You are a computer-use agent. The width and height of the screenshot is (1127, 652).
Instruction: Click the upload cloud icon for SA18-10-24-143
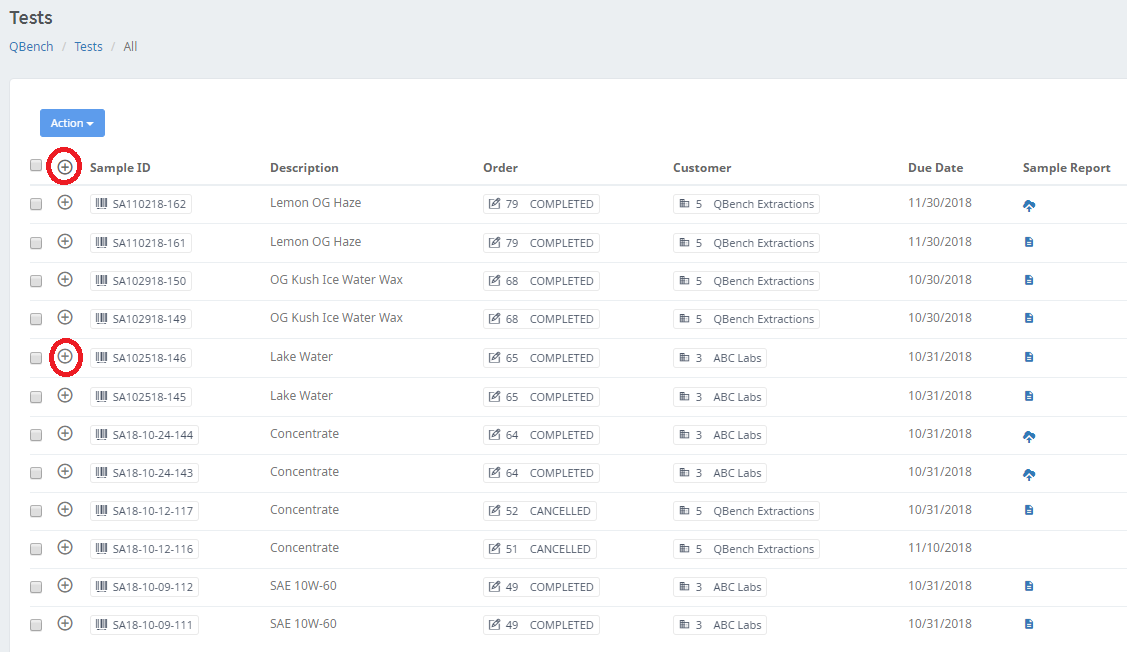[1029, 474]
